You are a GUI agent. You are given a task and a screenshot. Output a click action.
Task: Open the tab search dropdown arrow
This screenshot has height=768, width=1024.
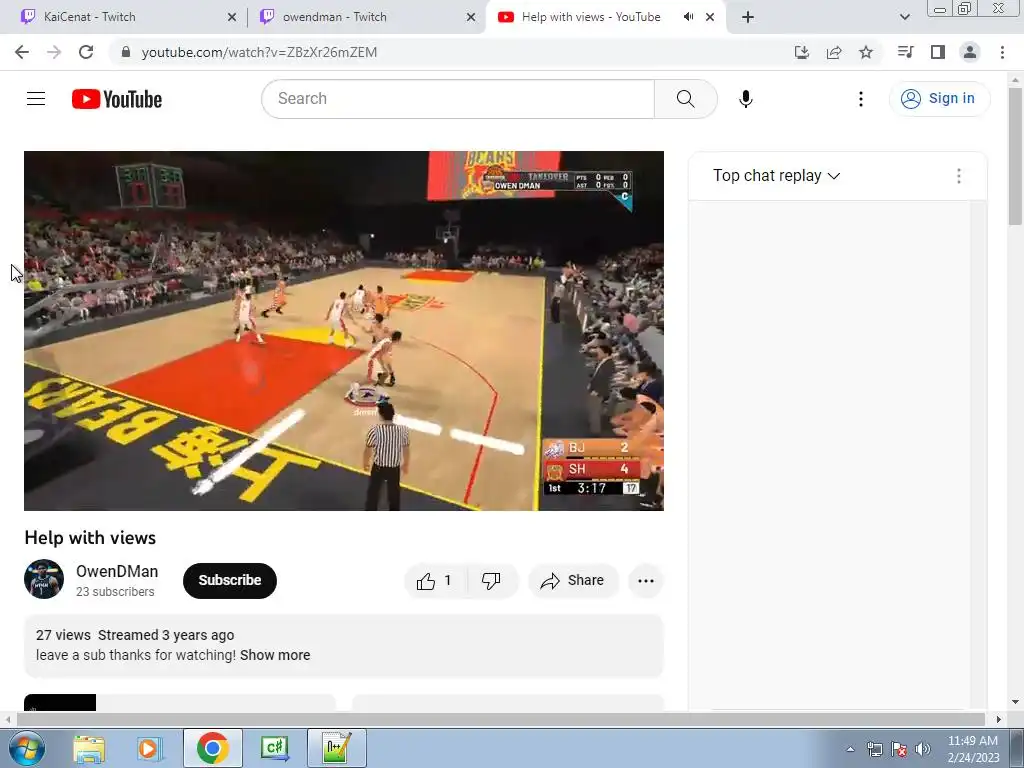pos(904,17)
